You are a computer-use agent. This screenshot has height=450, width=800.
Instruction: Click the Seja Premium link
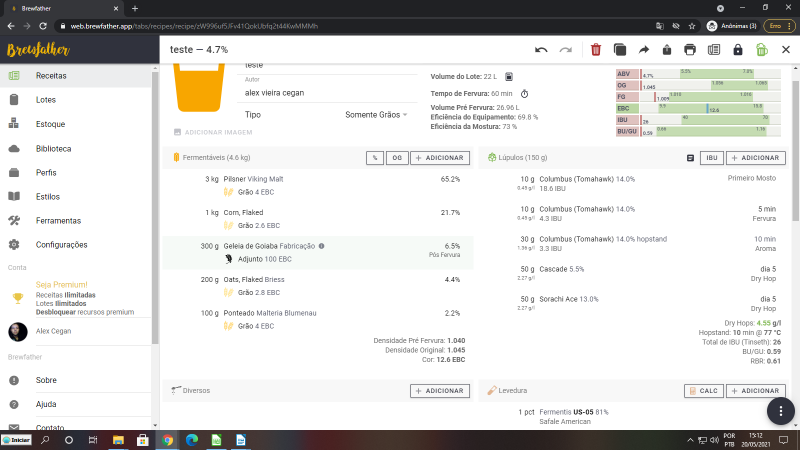coord(61,285)
